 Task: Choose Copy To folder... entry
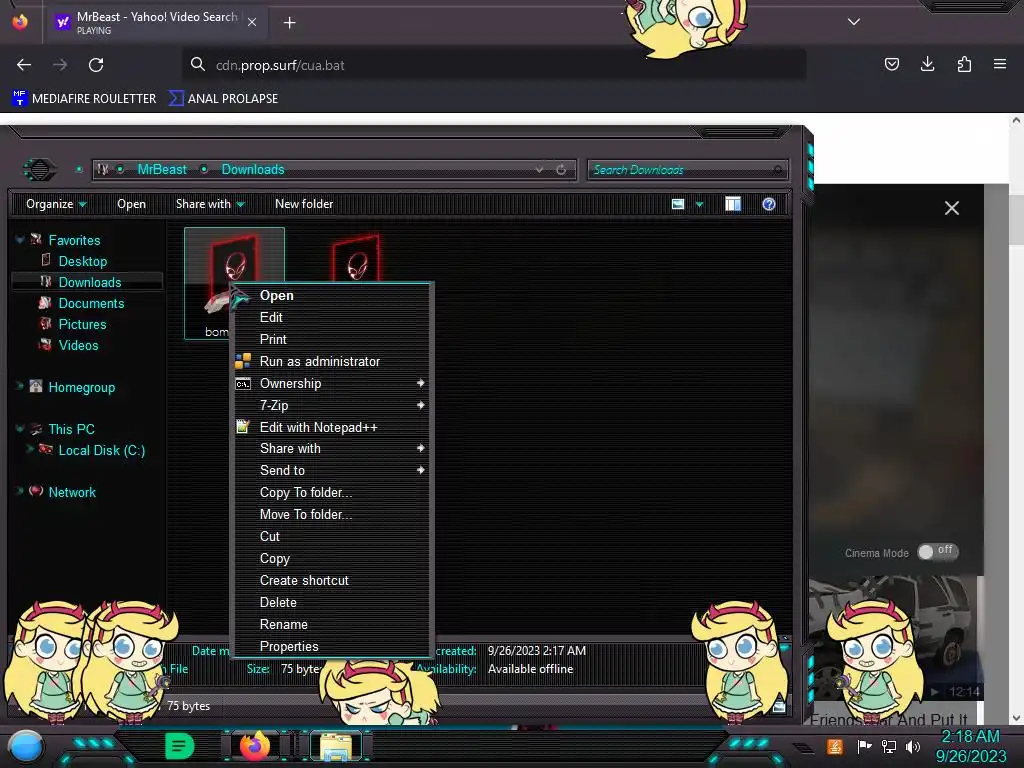click(x=333, y=492)
